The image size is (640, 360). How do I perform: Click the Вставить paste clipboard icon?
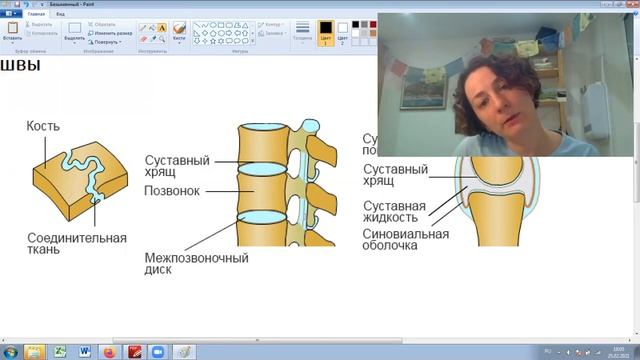(13, 27)
